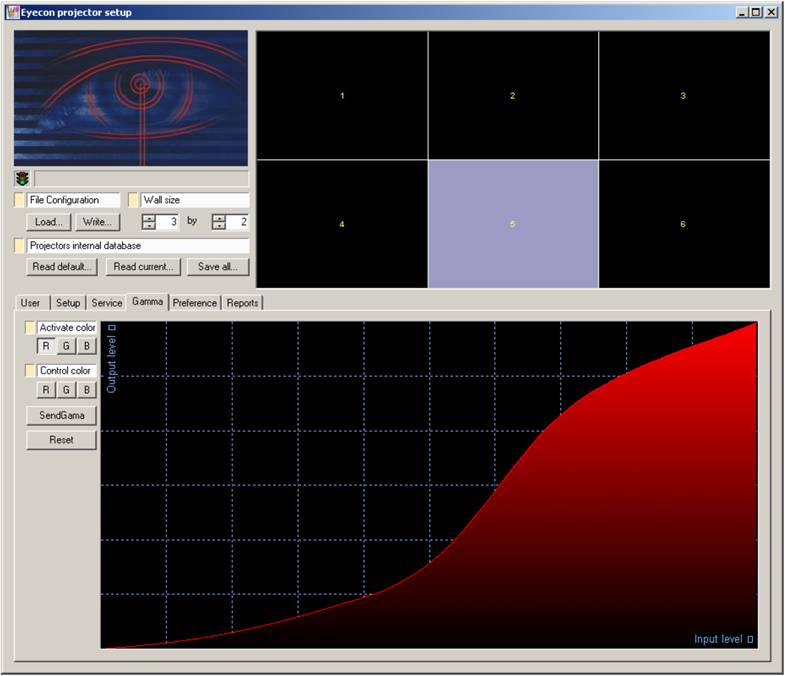
Task: Click Save all... button
Action: click(x=218, y=267)
